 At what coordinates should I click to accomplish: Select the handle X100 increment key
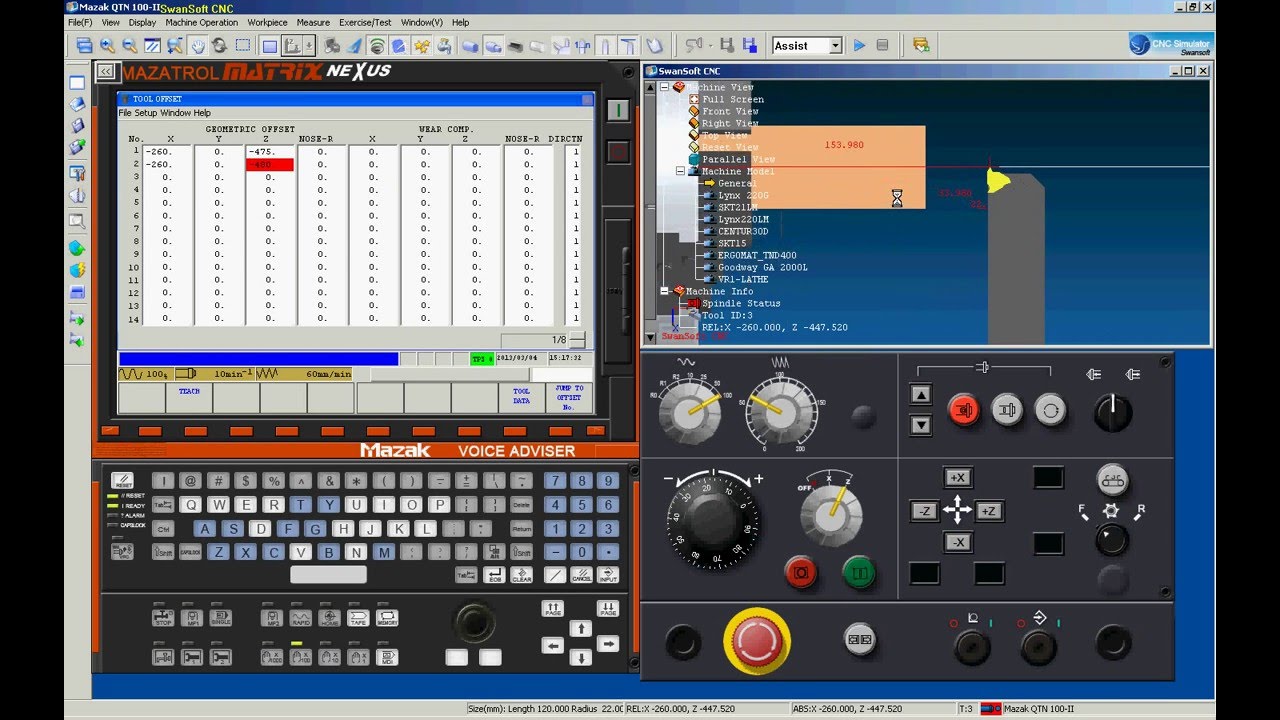[x=300, y=657]
